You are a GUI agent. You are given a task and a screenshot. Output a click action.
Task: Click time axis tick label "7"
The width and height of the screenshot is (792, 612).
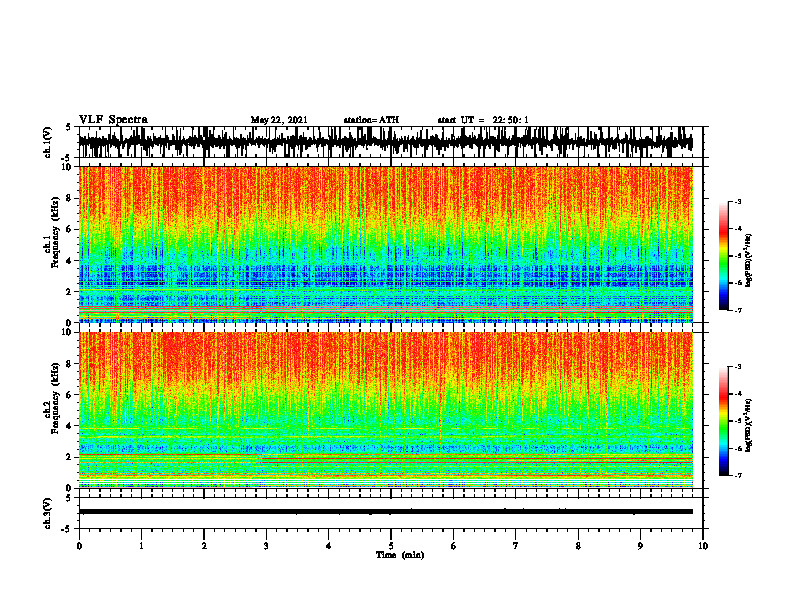click(x=516, y=546)
